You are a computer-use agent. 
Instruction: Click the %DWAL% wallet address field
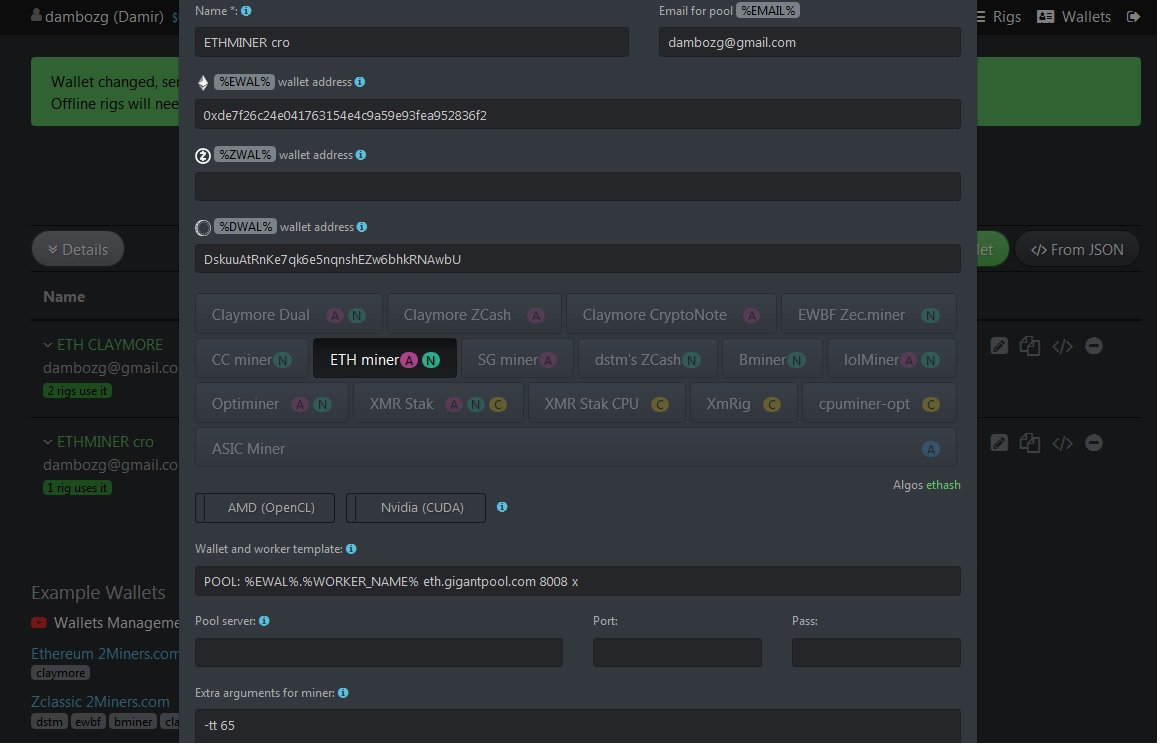pyautogui.click(x=578, y=259)
